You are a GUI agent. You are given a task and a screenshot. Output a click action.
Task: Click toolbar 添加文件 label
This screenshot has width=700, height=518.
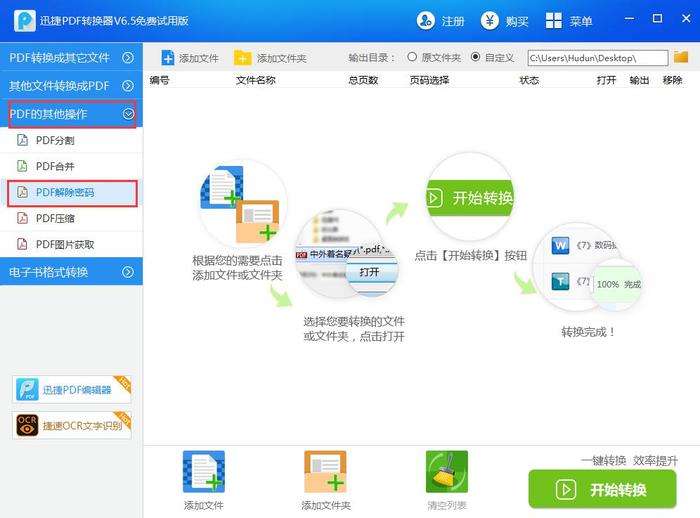click(199, 58)
